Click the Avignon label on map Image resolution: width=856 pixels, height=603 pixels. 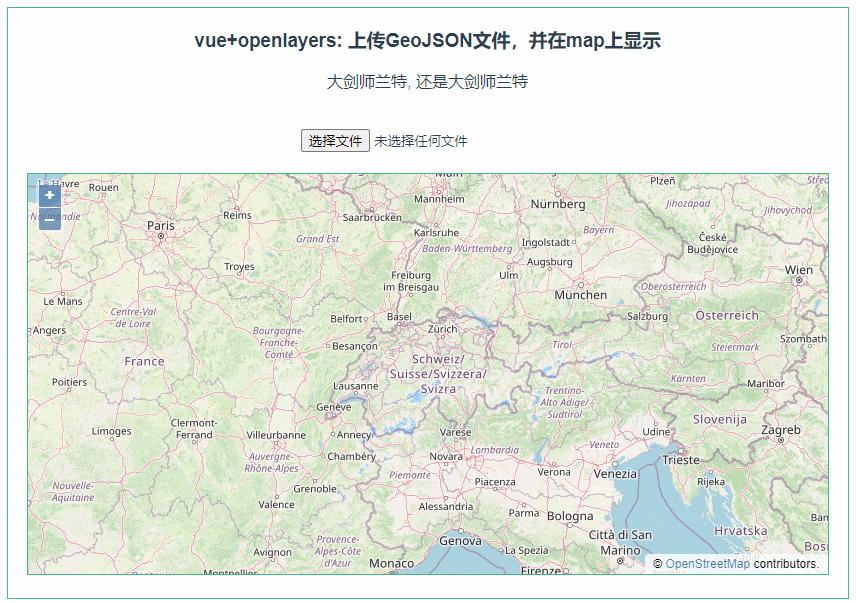coord(272,552)
